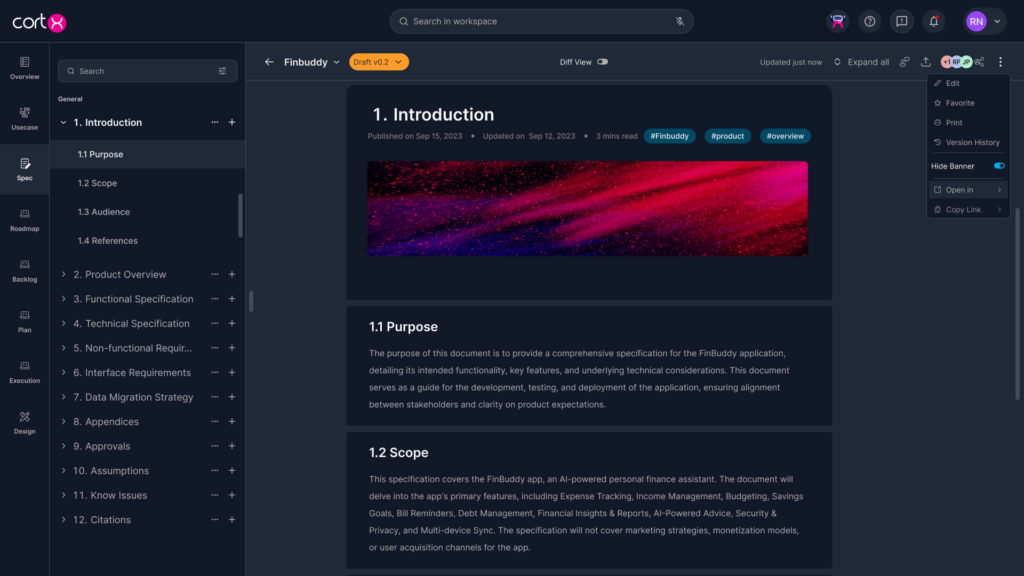1024x576 pixels.
Task: Open sidebar search filter settings icon
Action: [222, 71]
